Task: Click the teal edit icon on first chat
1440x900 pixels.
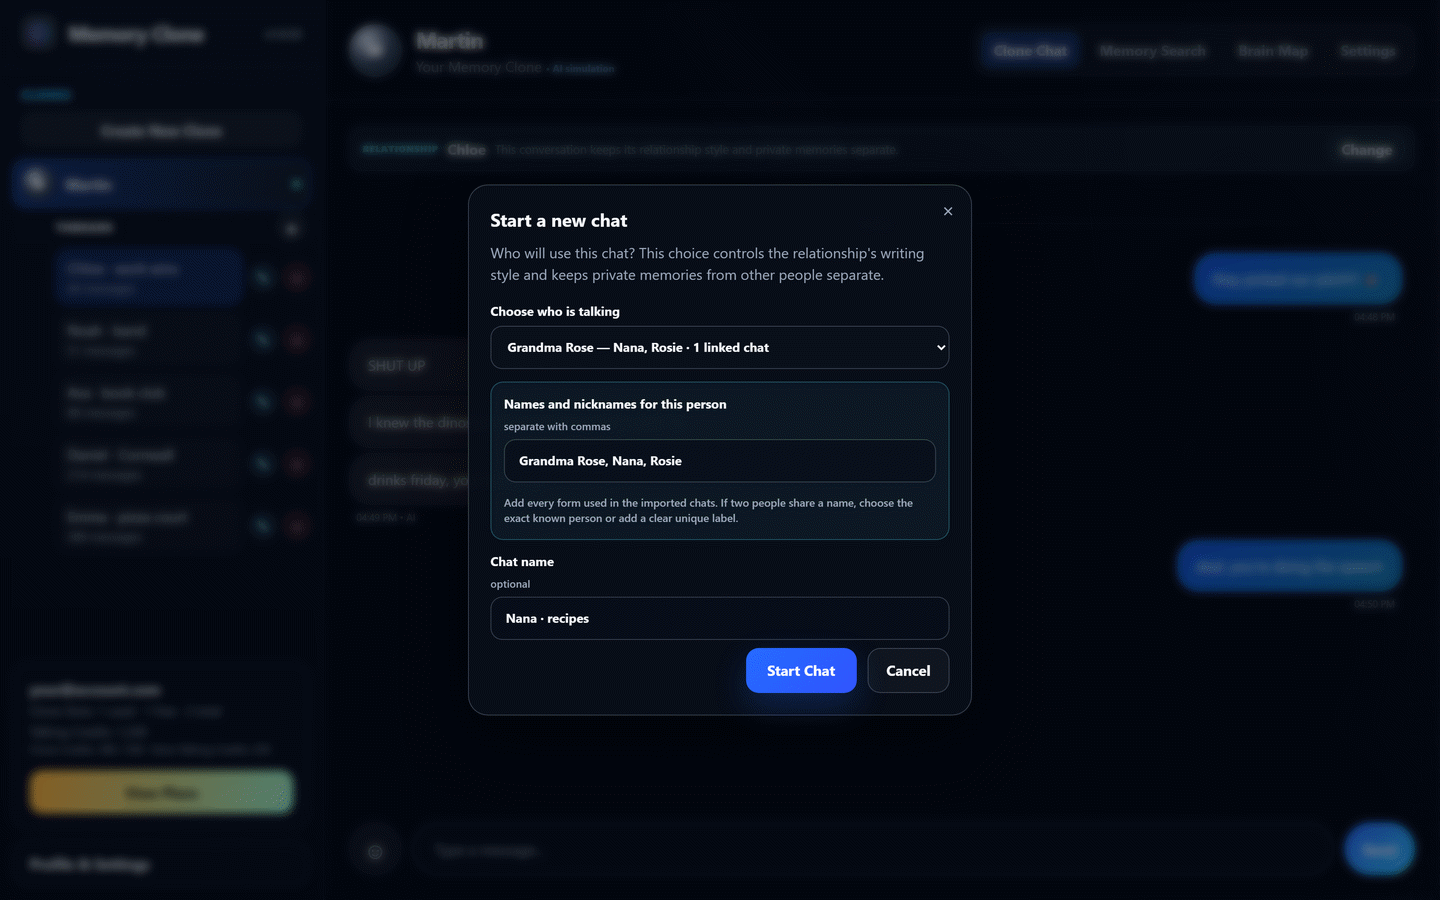Action: click(263, 278)
